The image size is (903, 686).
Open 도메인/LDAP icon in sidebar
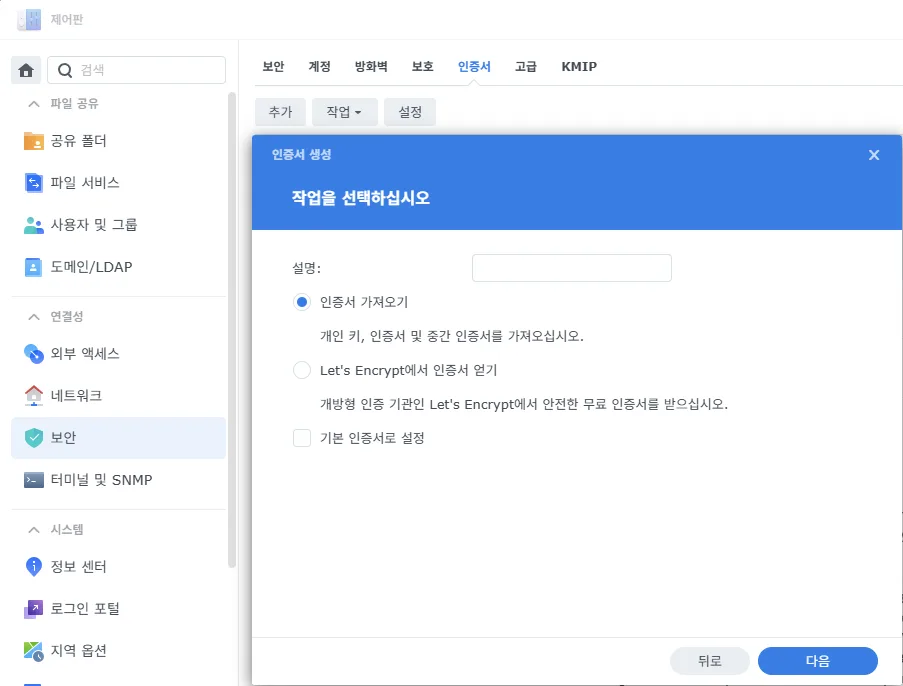pos(34,267)
